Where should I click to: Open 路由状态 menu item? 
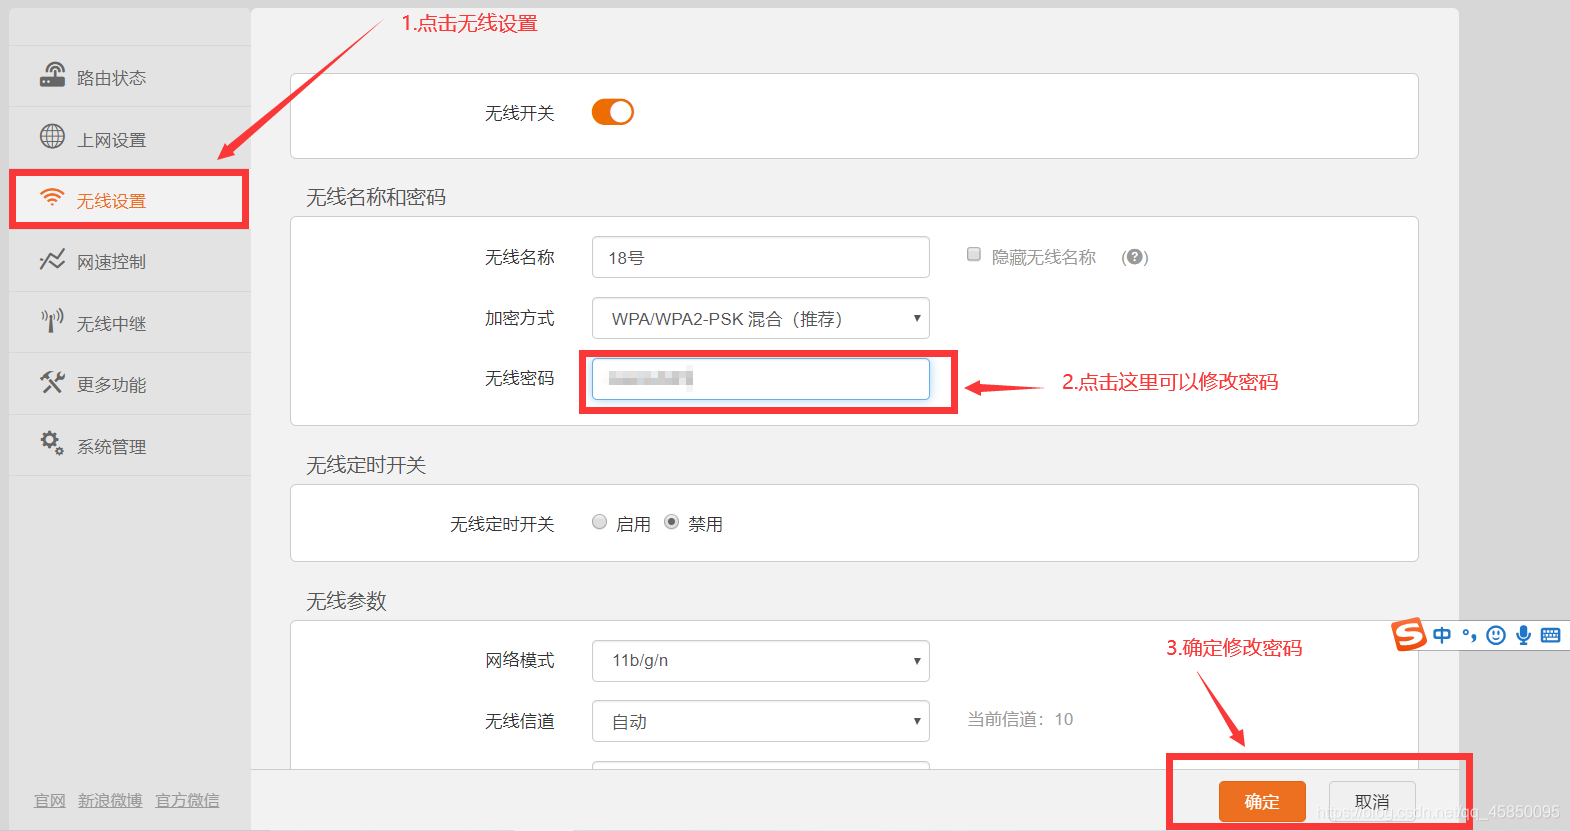(130, 77)
